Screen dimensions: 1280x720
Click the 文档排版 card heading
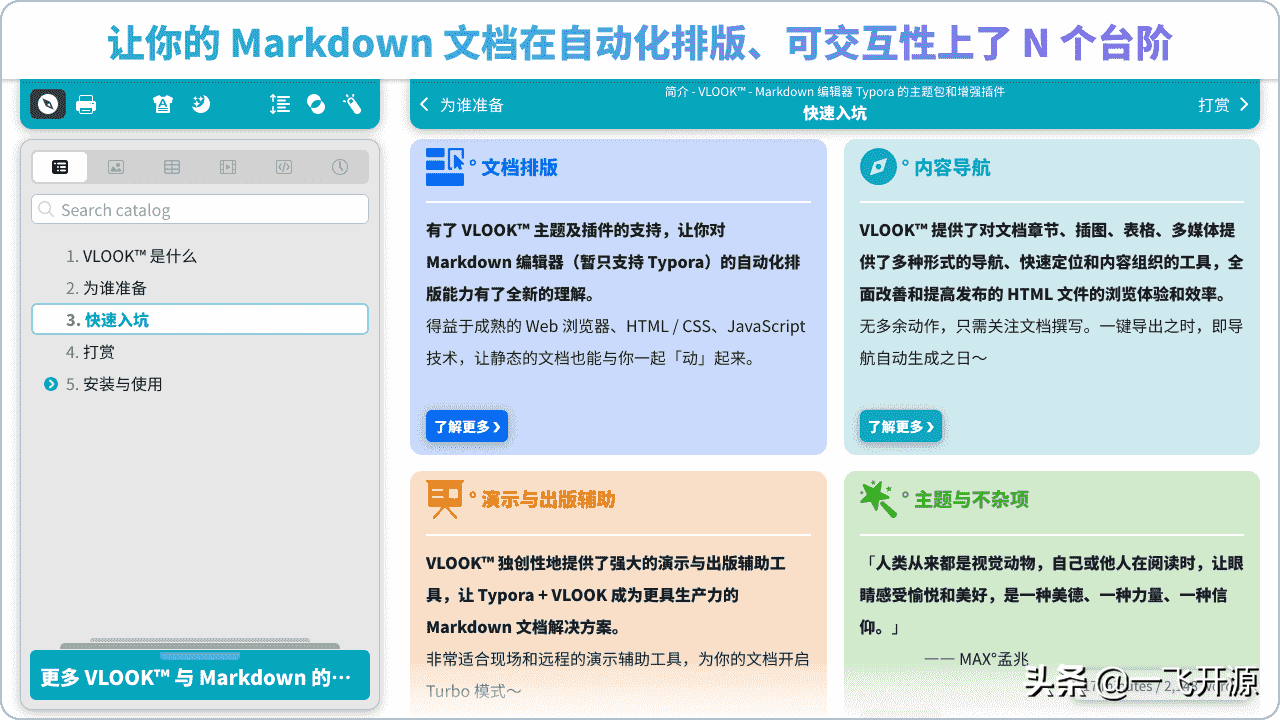pyautogui.click(x=520, y=167)
